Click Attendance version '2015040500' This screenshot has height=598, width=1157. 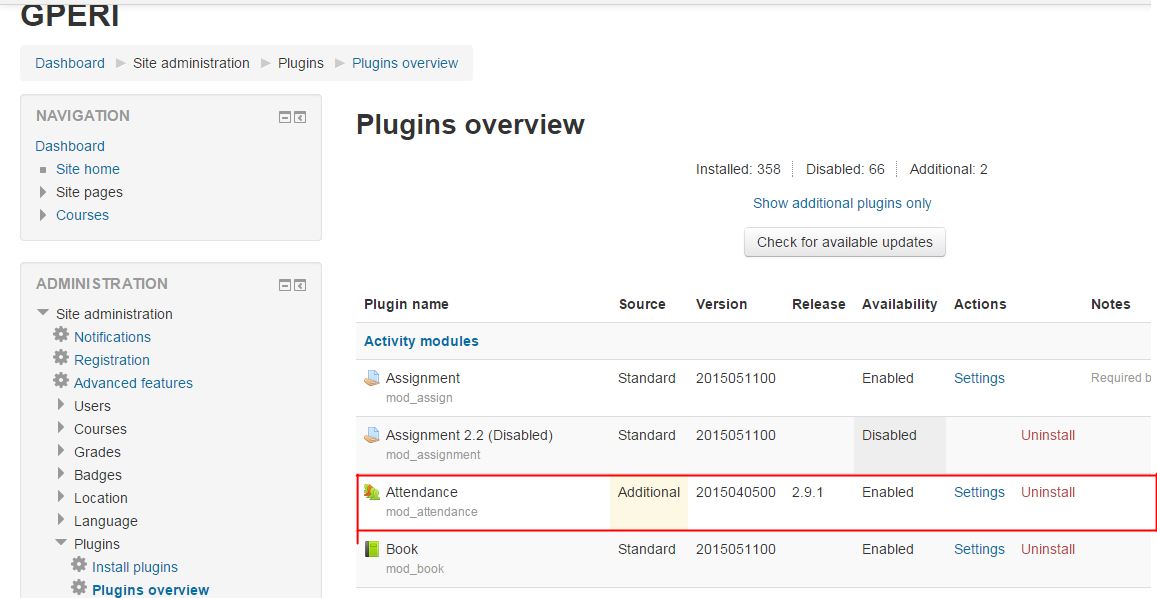(736, 492)
